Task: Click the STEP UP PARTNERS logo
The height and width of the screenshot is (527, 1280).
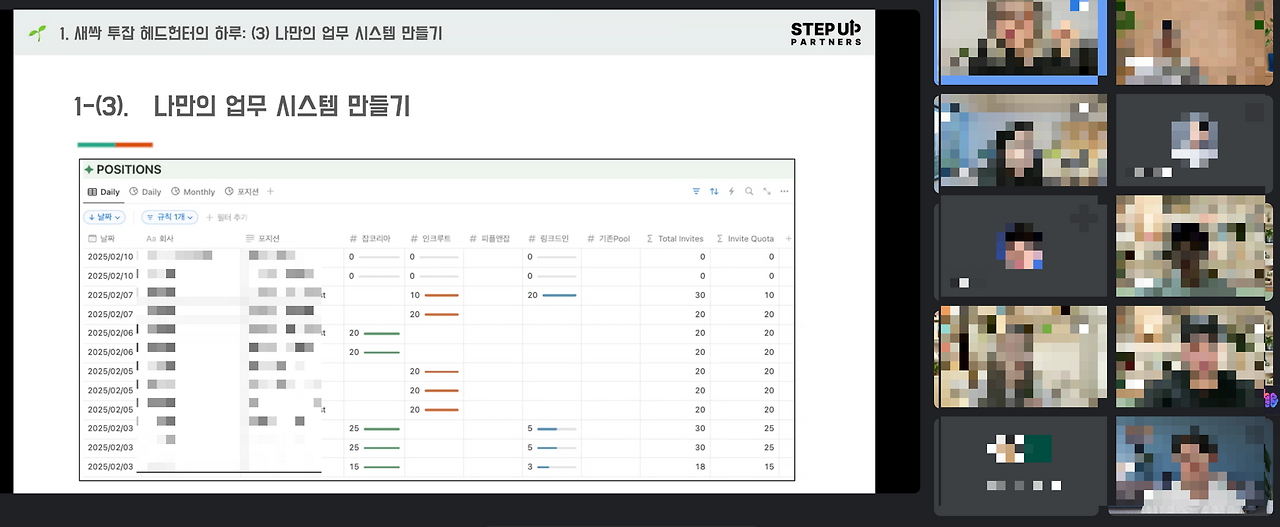Action: click(825, 33)
